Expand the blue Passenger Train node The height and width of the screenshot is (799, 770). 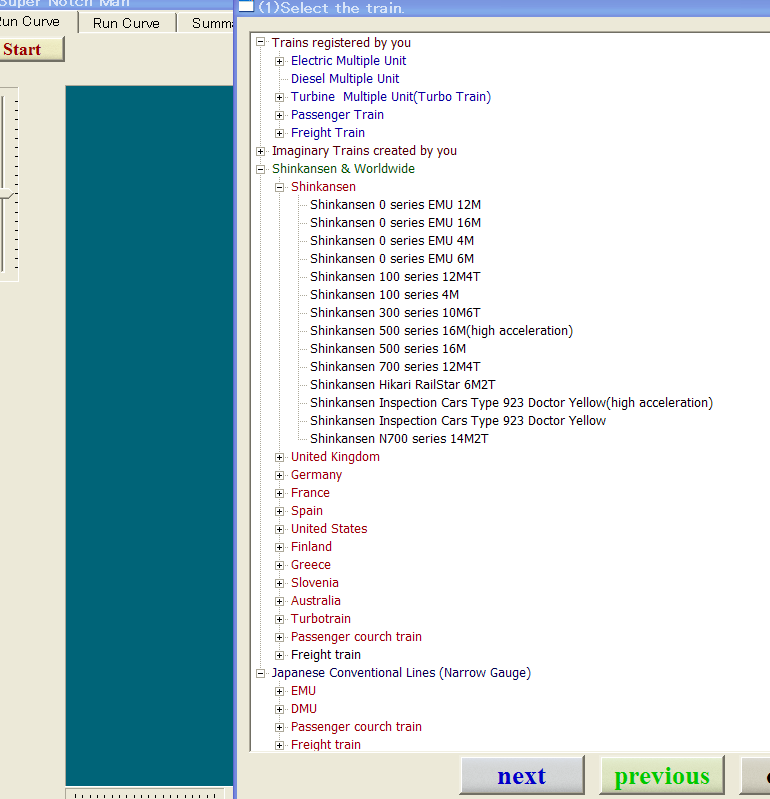(x=279, y=115)
